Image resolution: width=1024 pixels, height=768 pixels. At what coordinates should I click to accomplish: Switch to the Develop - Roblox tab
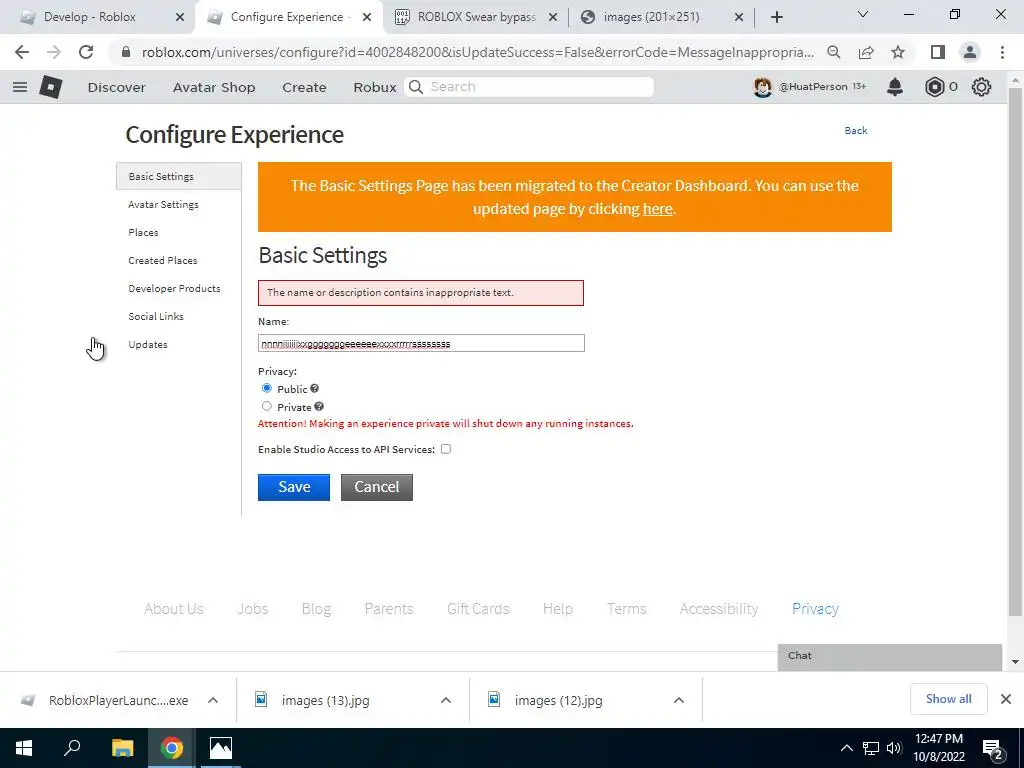[x=90, y=17]
